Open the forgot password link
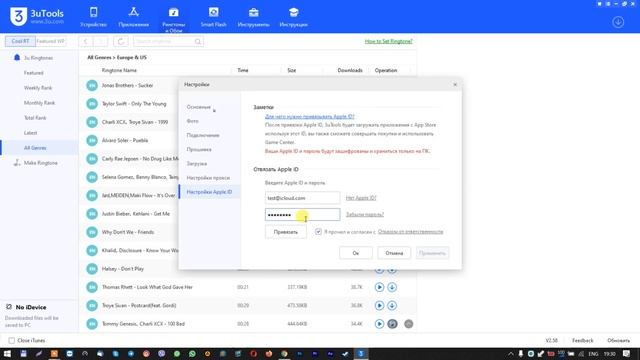 click(364, 214)
